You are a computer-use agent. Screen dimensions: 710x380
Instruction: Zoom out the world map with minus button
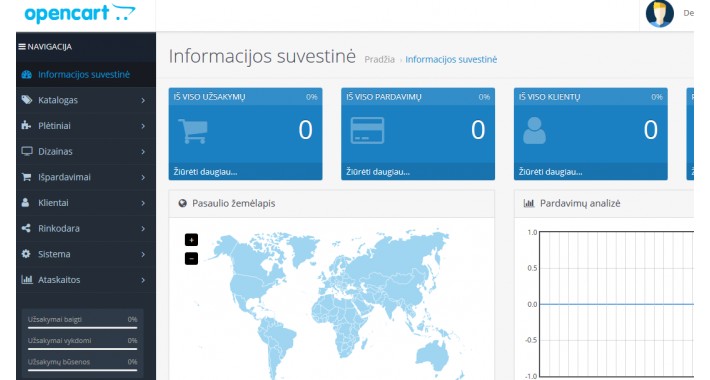(191, 259)
